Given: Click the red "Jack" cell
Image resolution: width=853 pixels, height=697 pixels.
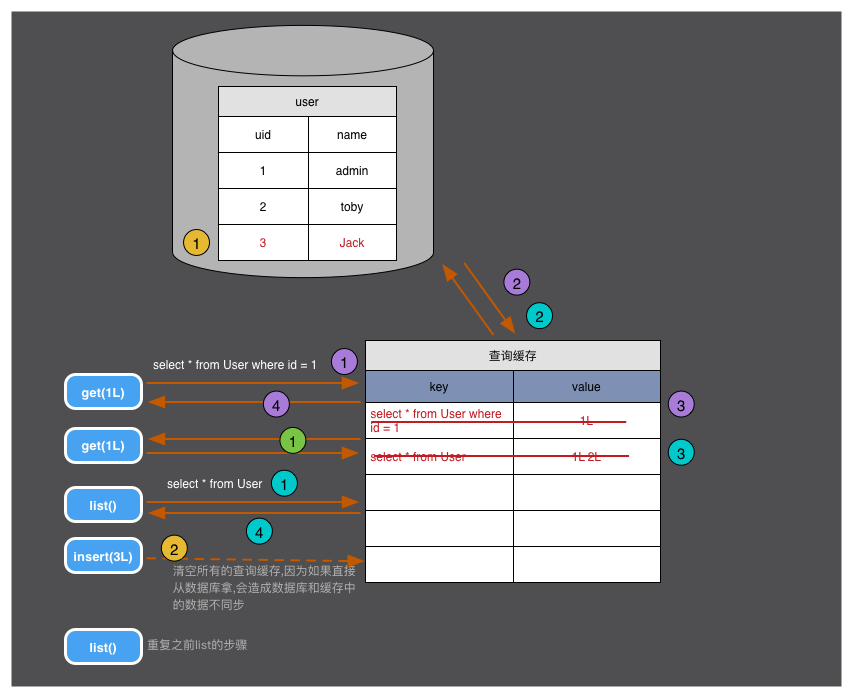Looking at the screenshot, I should [352, 243].
